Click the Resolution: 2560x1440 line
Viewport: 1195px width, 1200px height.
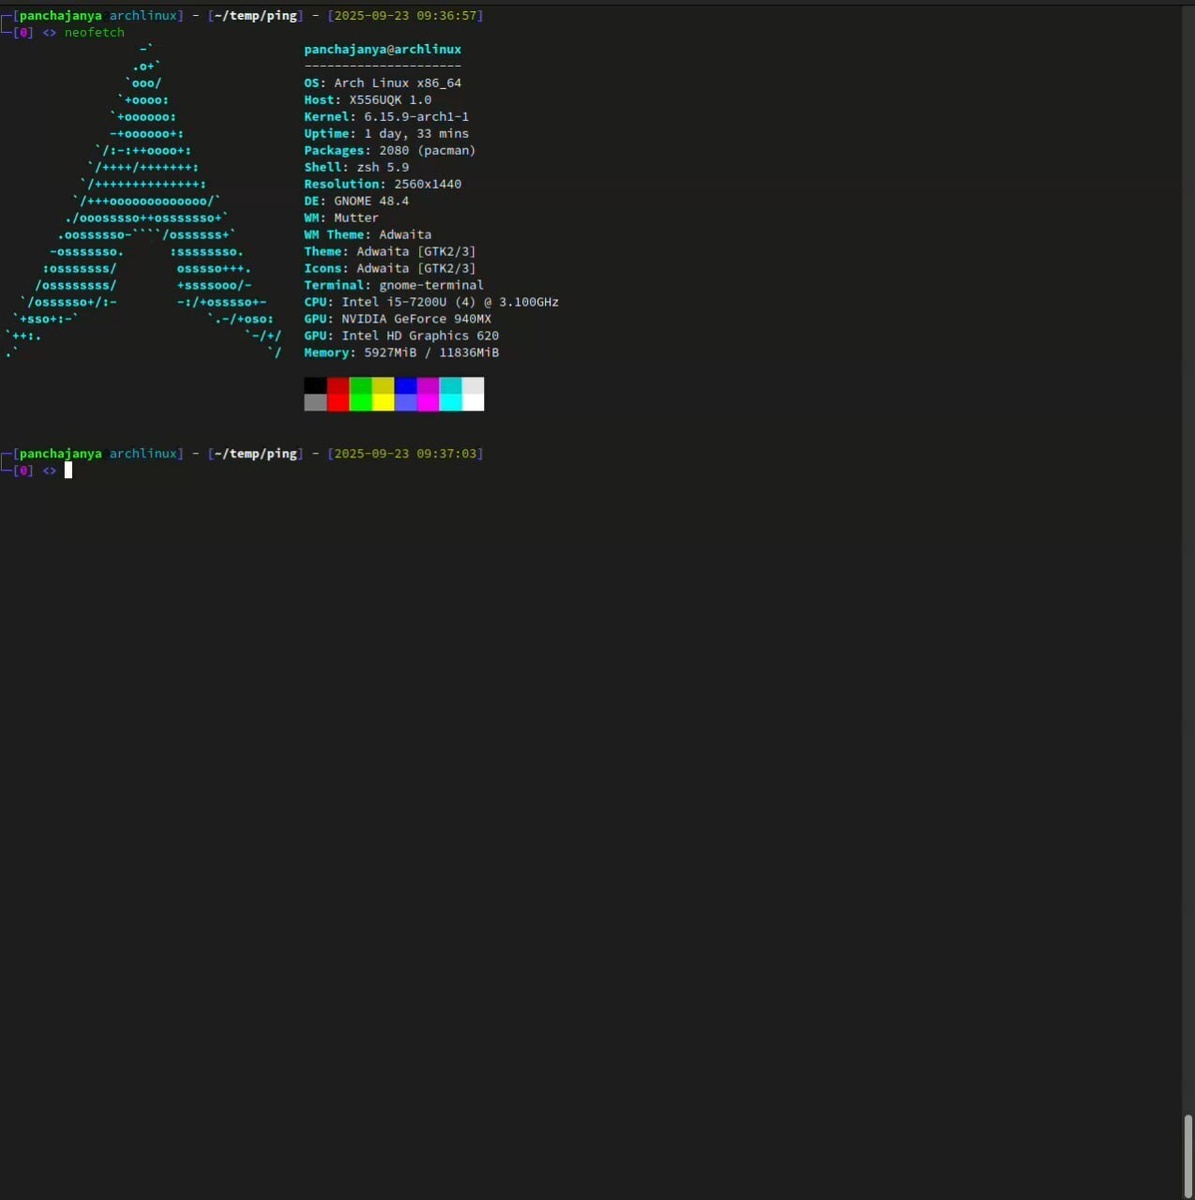click(x=383, y=184)
